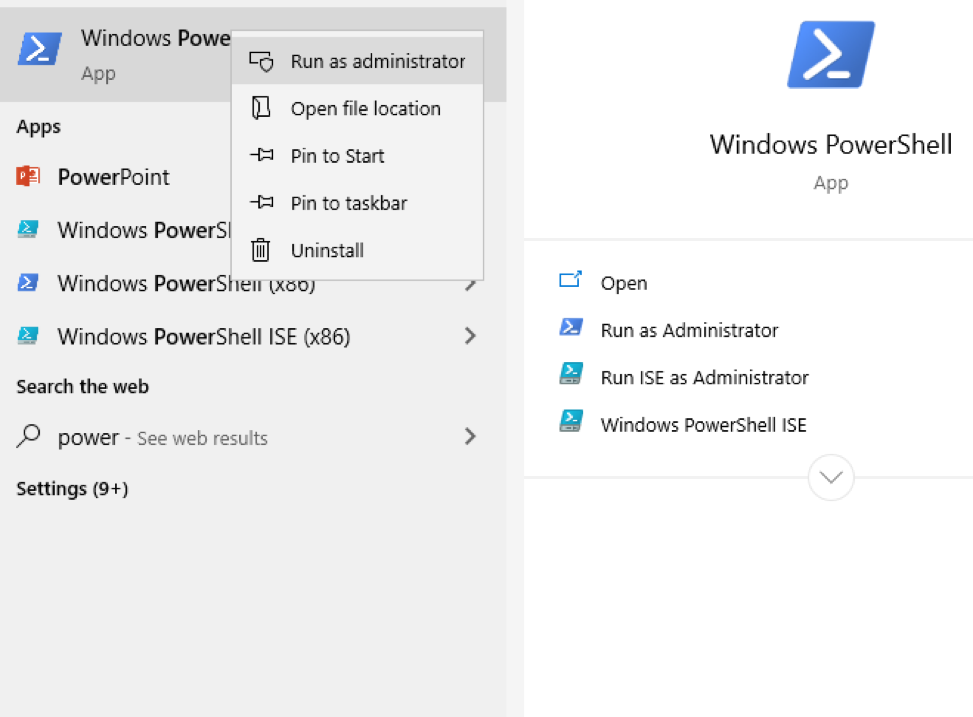Click the shield icon next to Run as administrator
This screenshot has width=973, height=717.
[261, 61]
